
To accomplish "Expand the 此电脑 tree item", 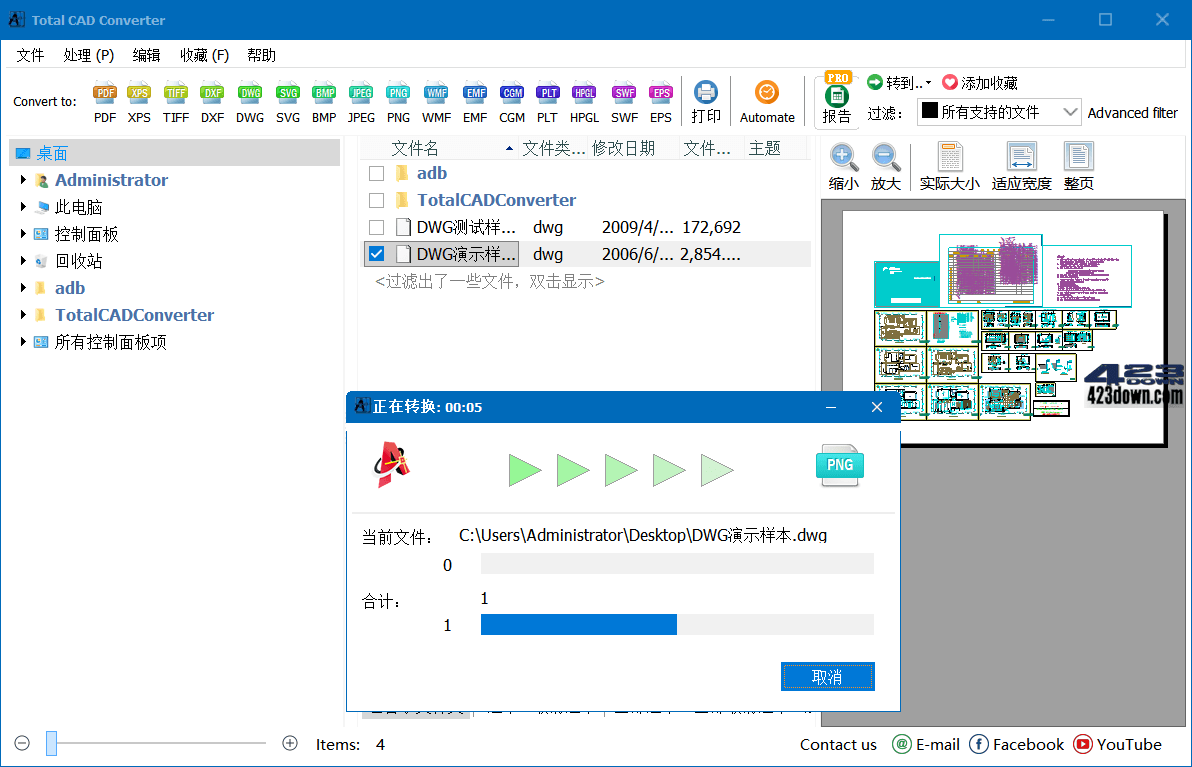I will (x=24, y=207).
